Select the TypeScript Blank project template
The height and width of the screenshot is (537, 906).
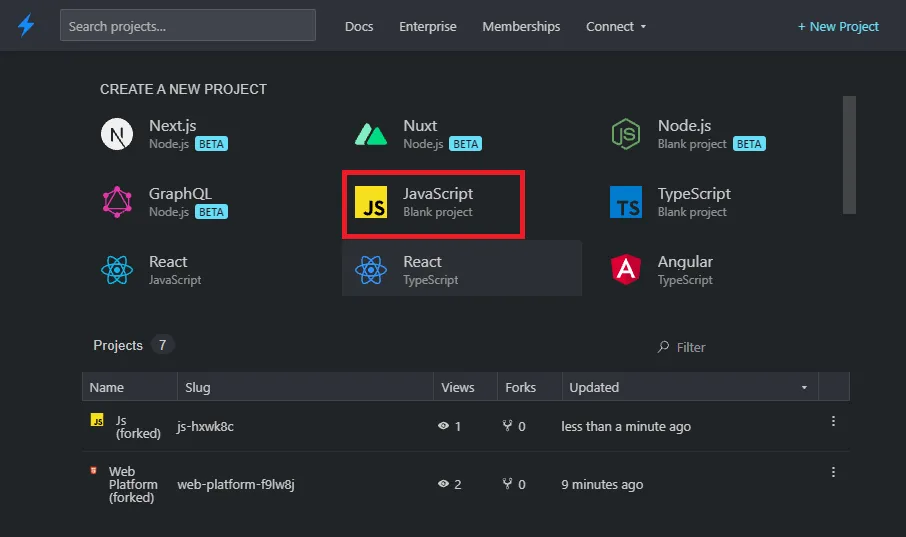click(670, 202)
